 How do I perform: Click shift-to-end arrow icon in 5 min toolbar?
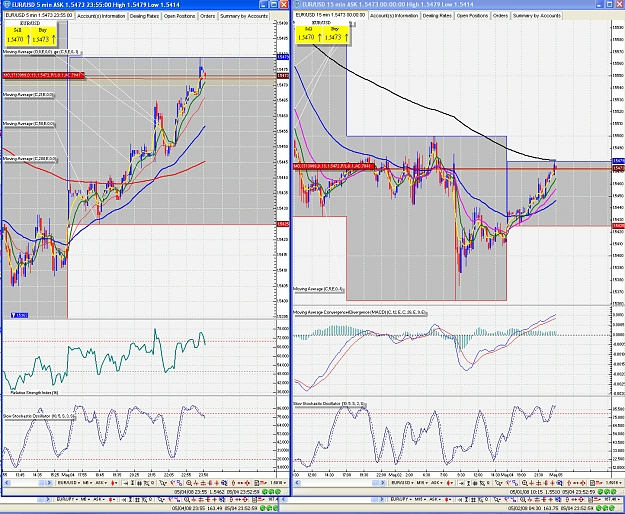click(126, 483)
